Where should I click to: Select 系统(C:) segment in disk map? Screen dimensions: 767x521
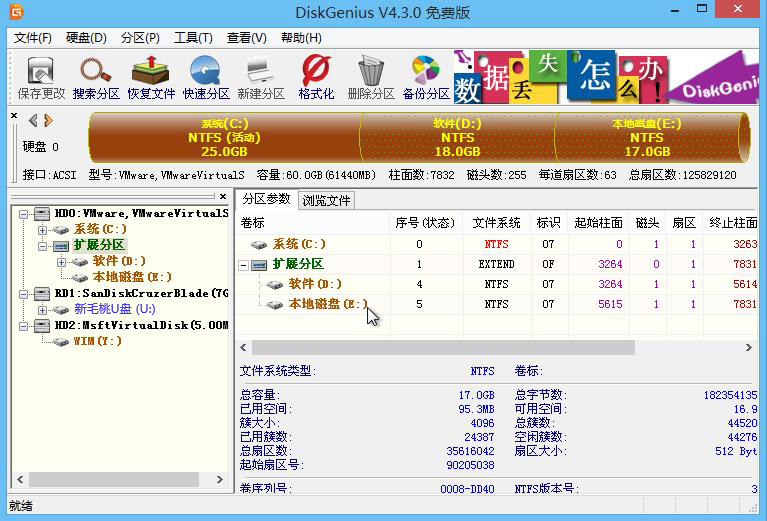point(225,137)
